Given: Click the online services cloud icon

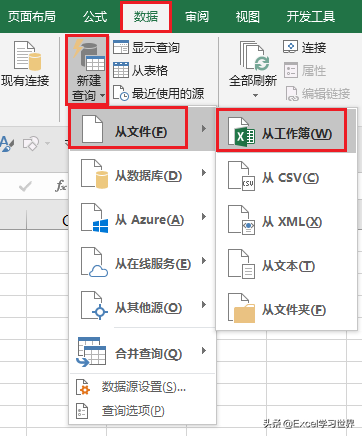Looking at the screenshot, I should click(95, 262).
